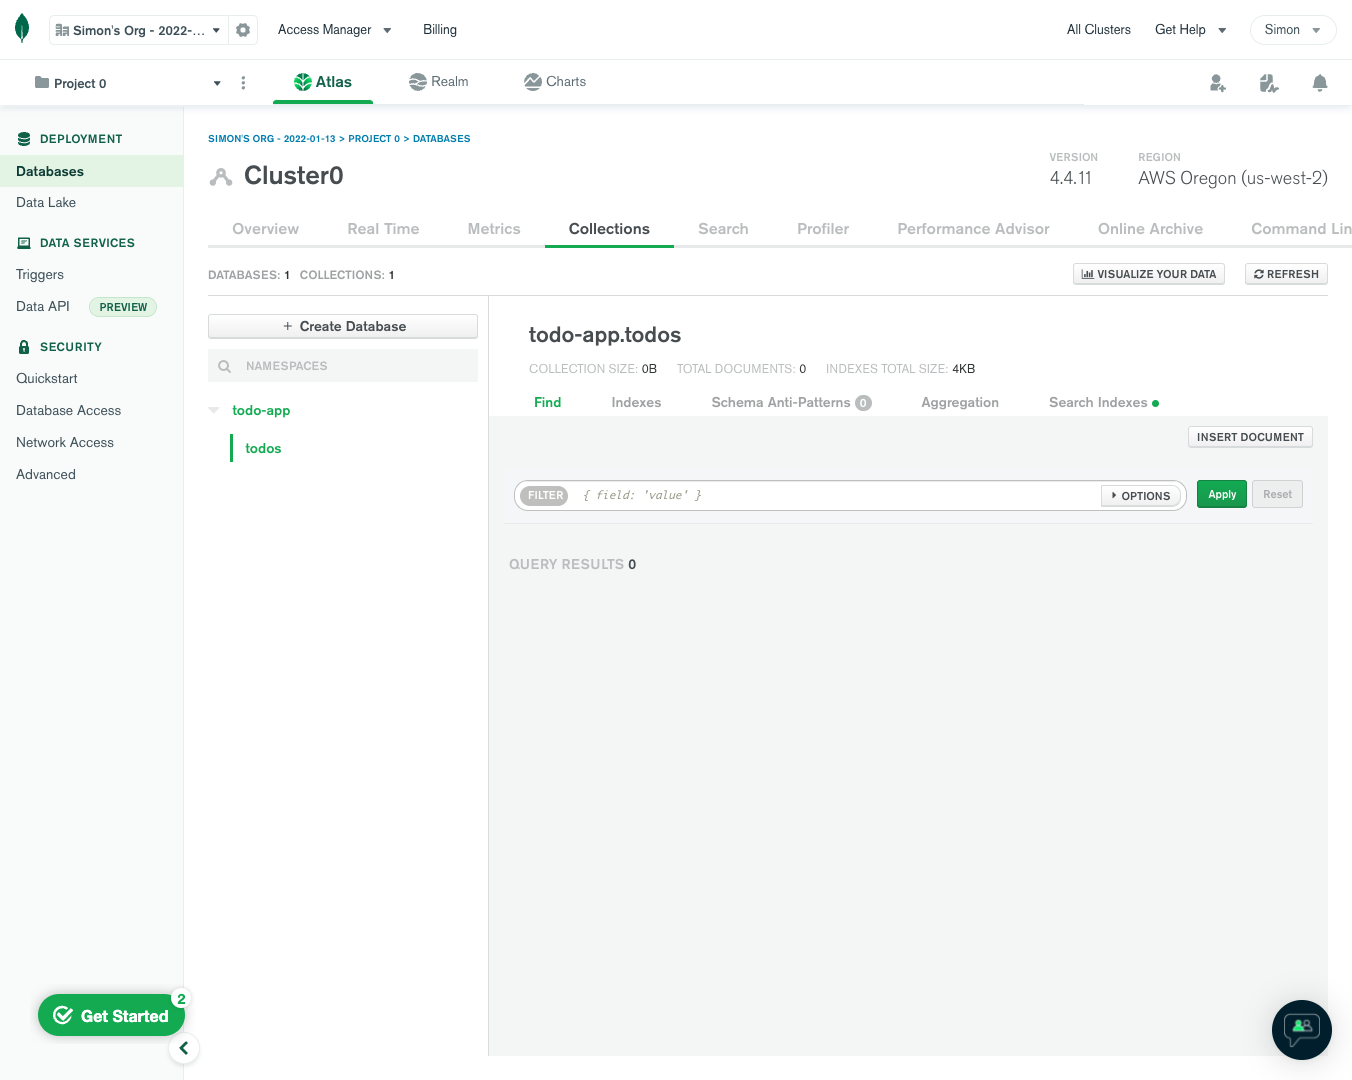
Task: Click the Create Database button
Action: 343,326
